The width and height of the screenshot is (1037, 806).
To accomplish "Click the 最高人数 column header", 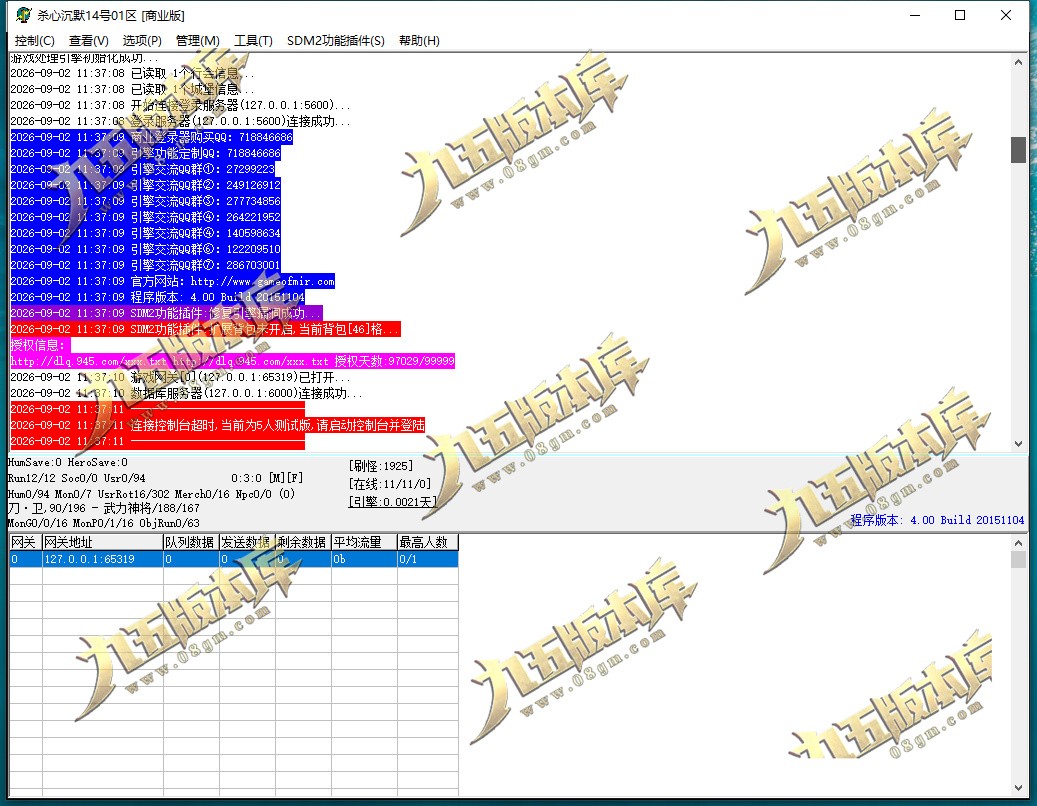I will 427,542.
